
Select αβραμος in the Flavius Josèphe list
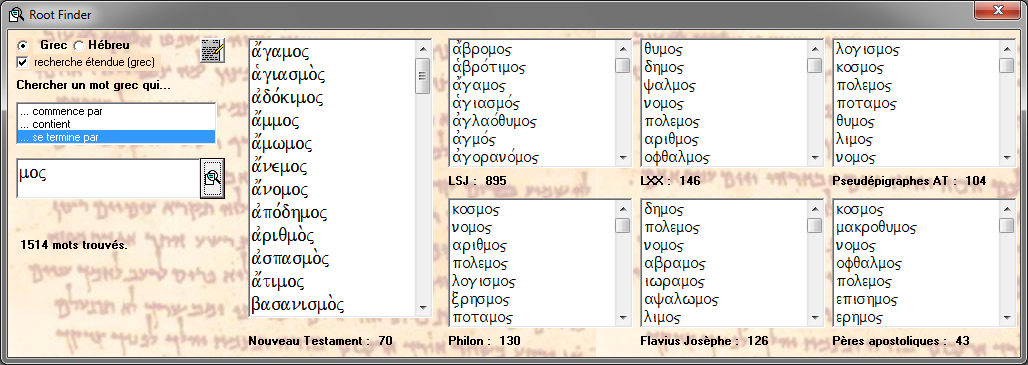(675, 264)
